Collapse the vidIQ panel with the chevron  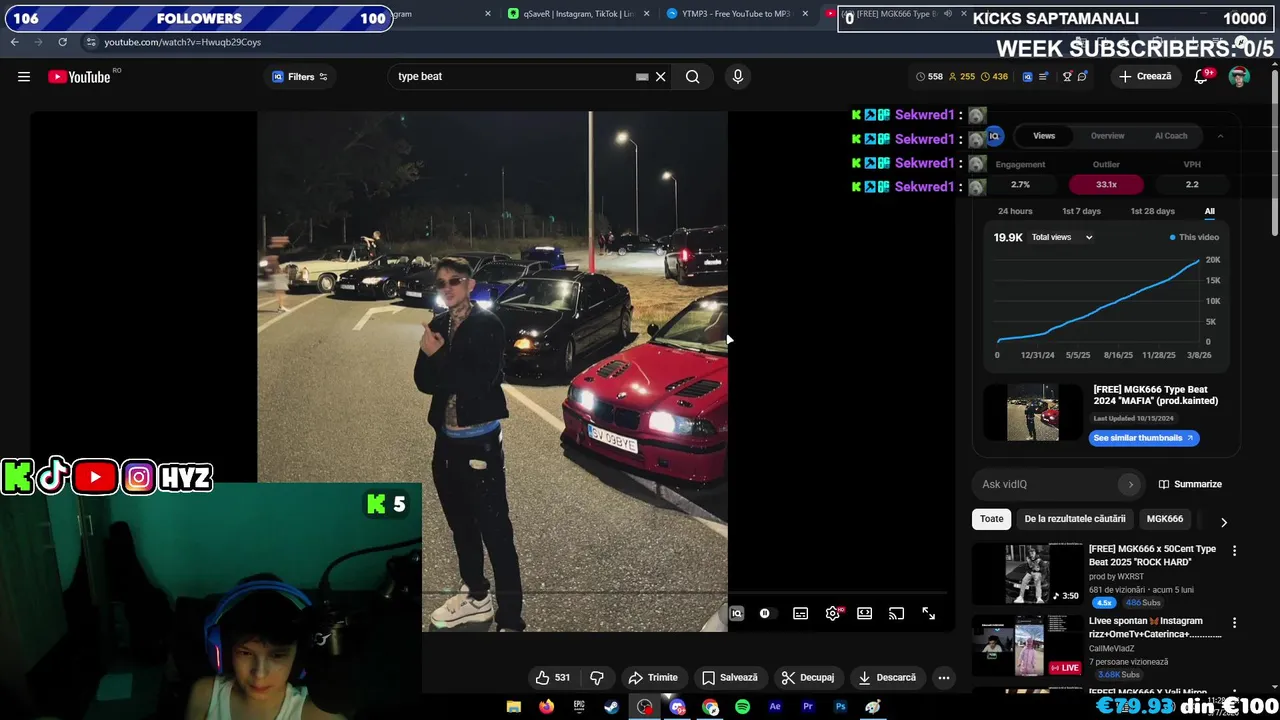point(1220,136)
